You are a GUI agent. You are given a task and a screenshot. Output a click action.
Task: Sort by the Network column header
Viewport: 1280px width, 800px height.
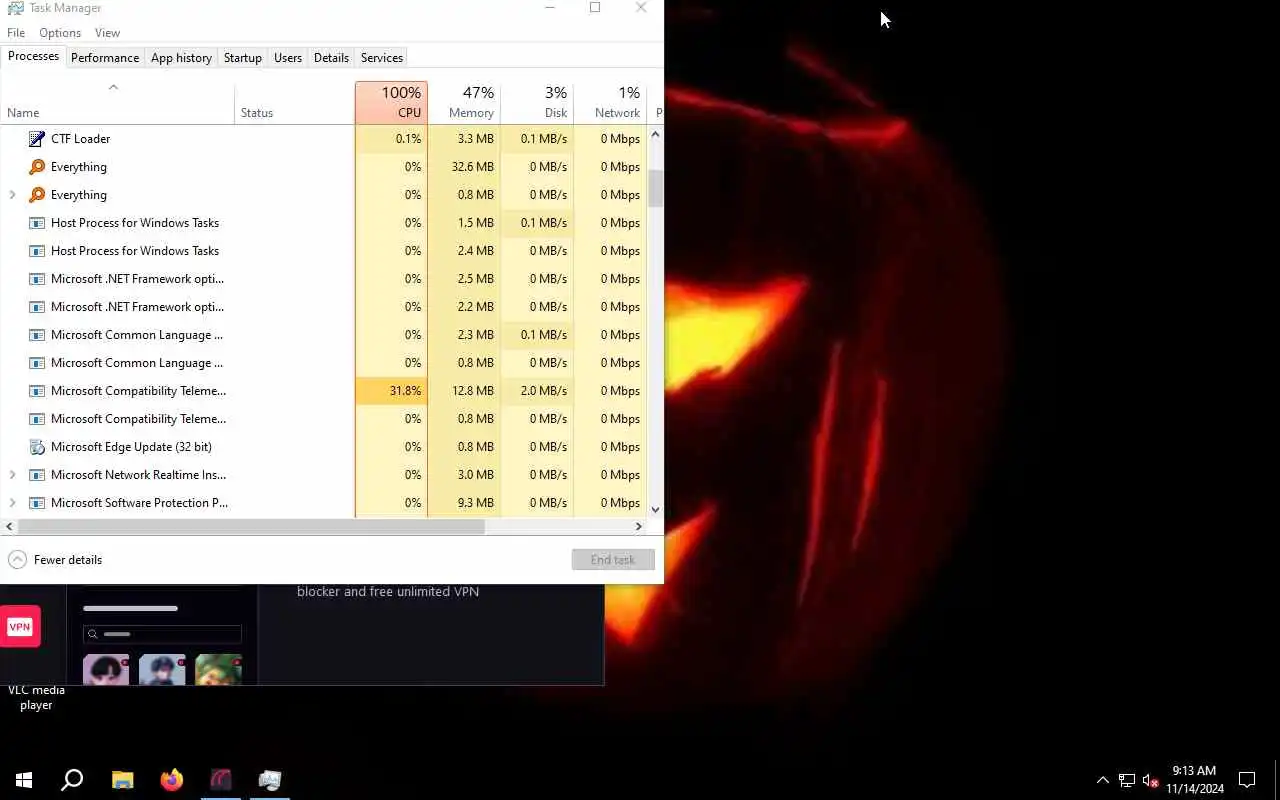[x=610, y=102]
